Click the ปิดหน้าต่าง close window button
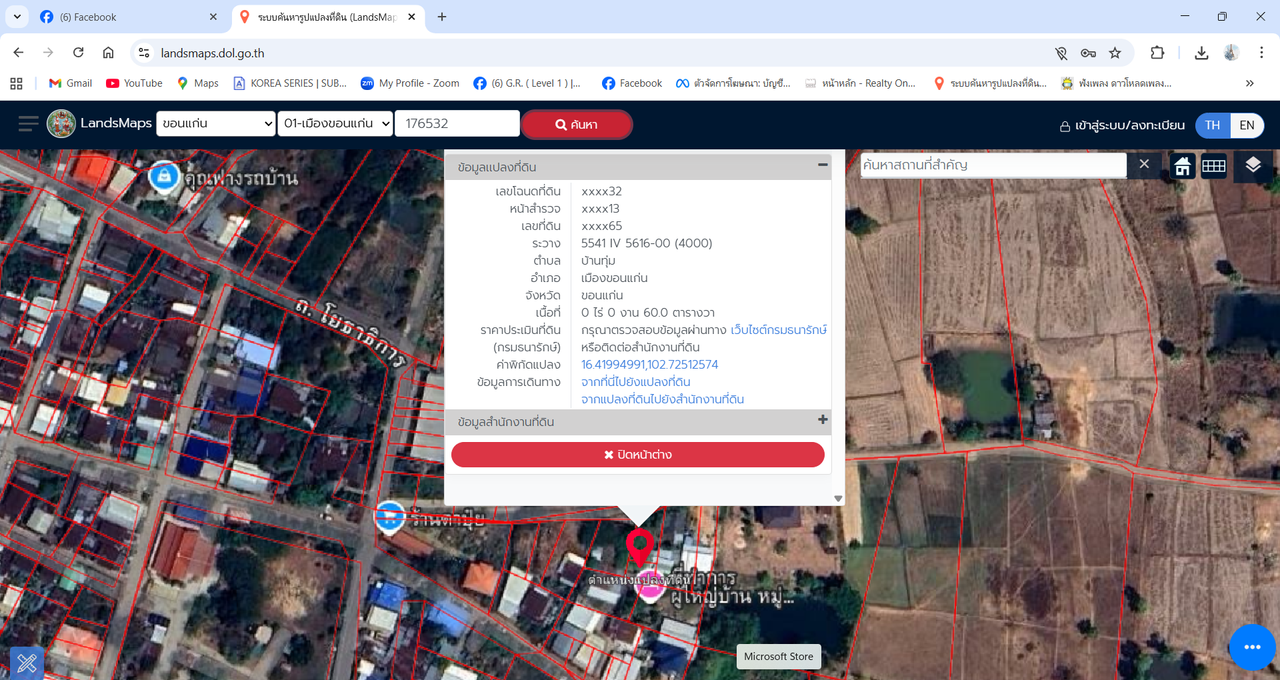Image resolution: width=1280 pixels, height=680 pixels. click(638, 455)
